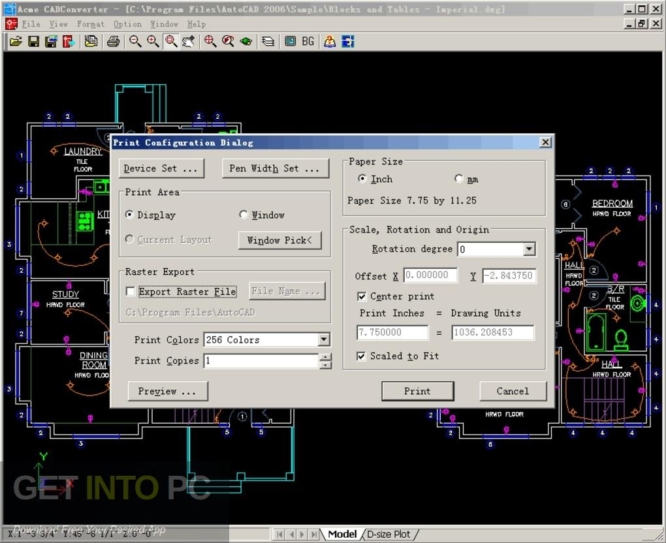Click the Save As toolbar icon
The width and height of the screenshot is (666, 543).
pos(51,42)
